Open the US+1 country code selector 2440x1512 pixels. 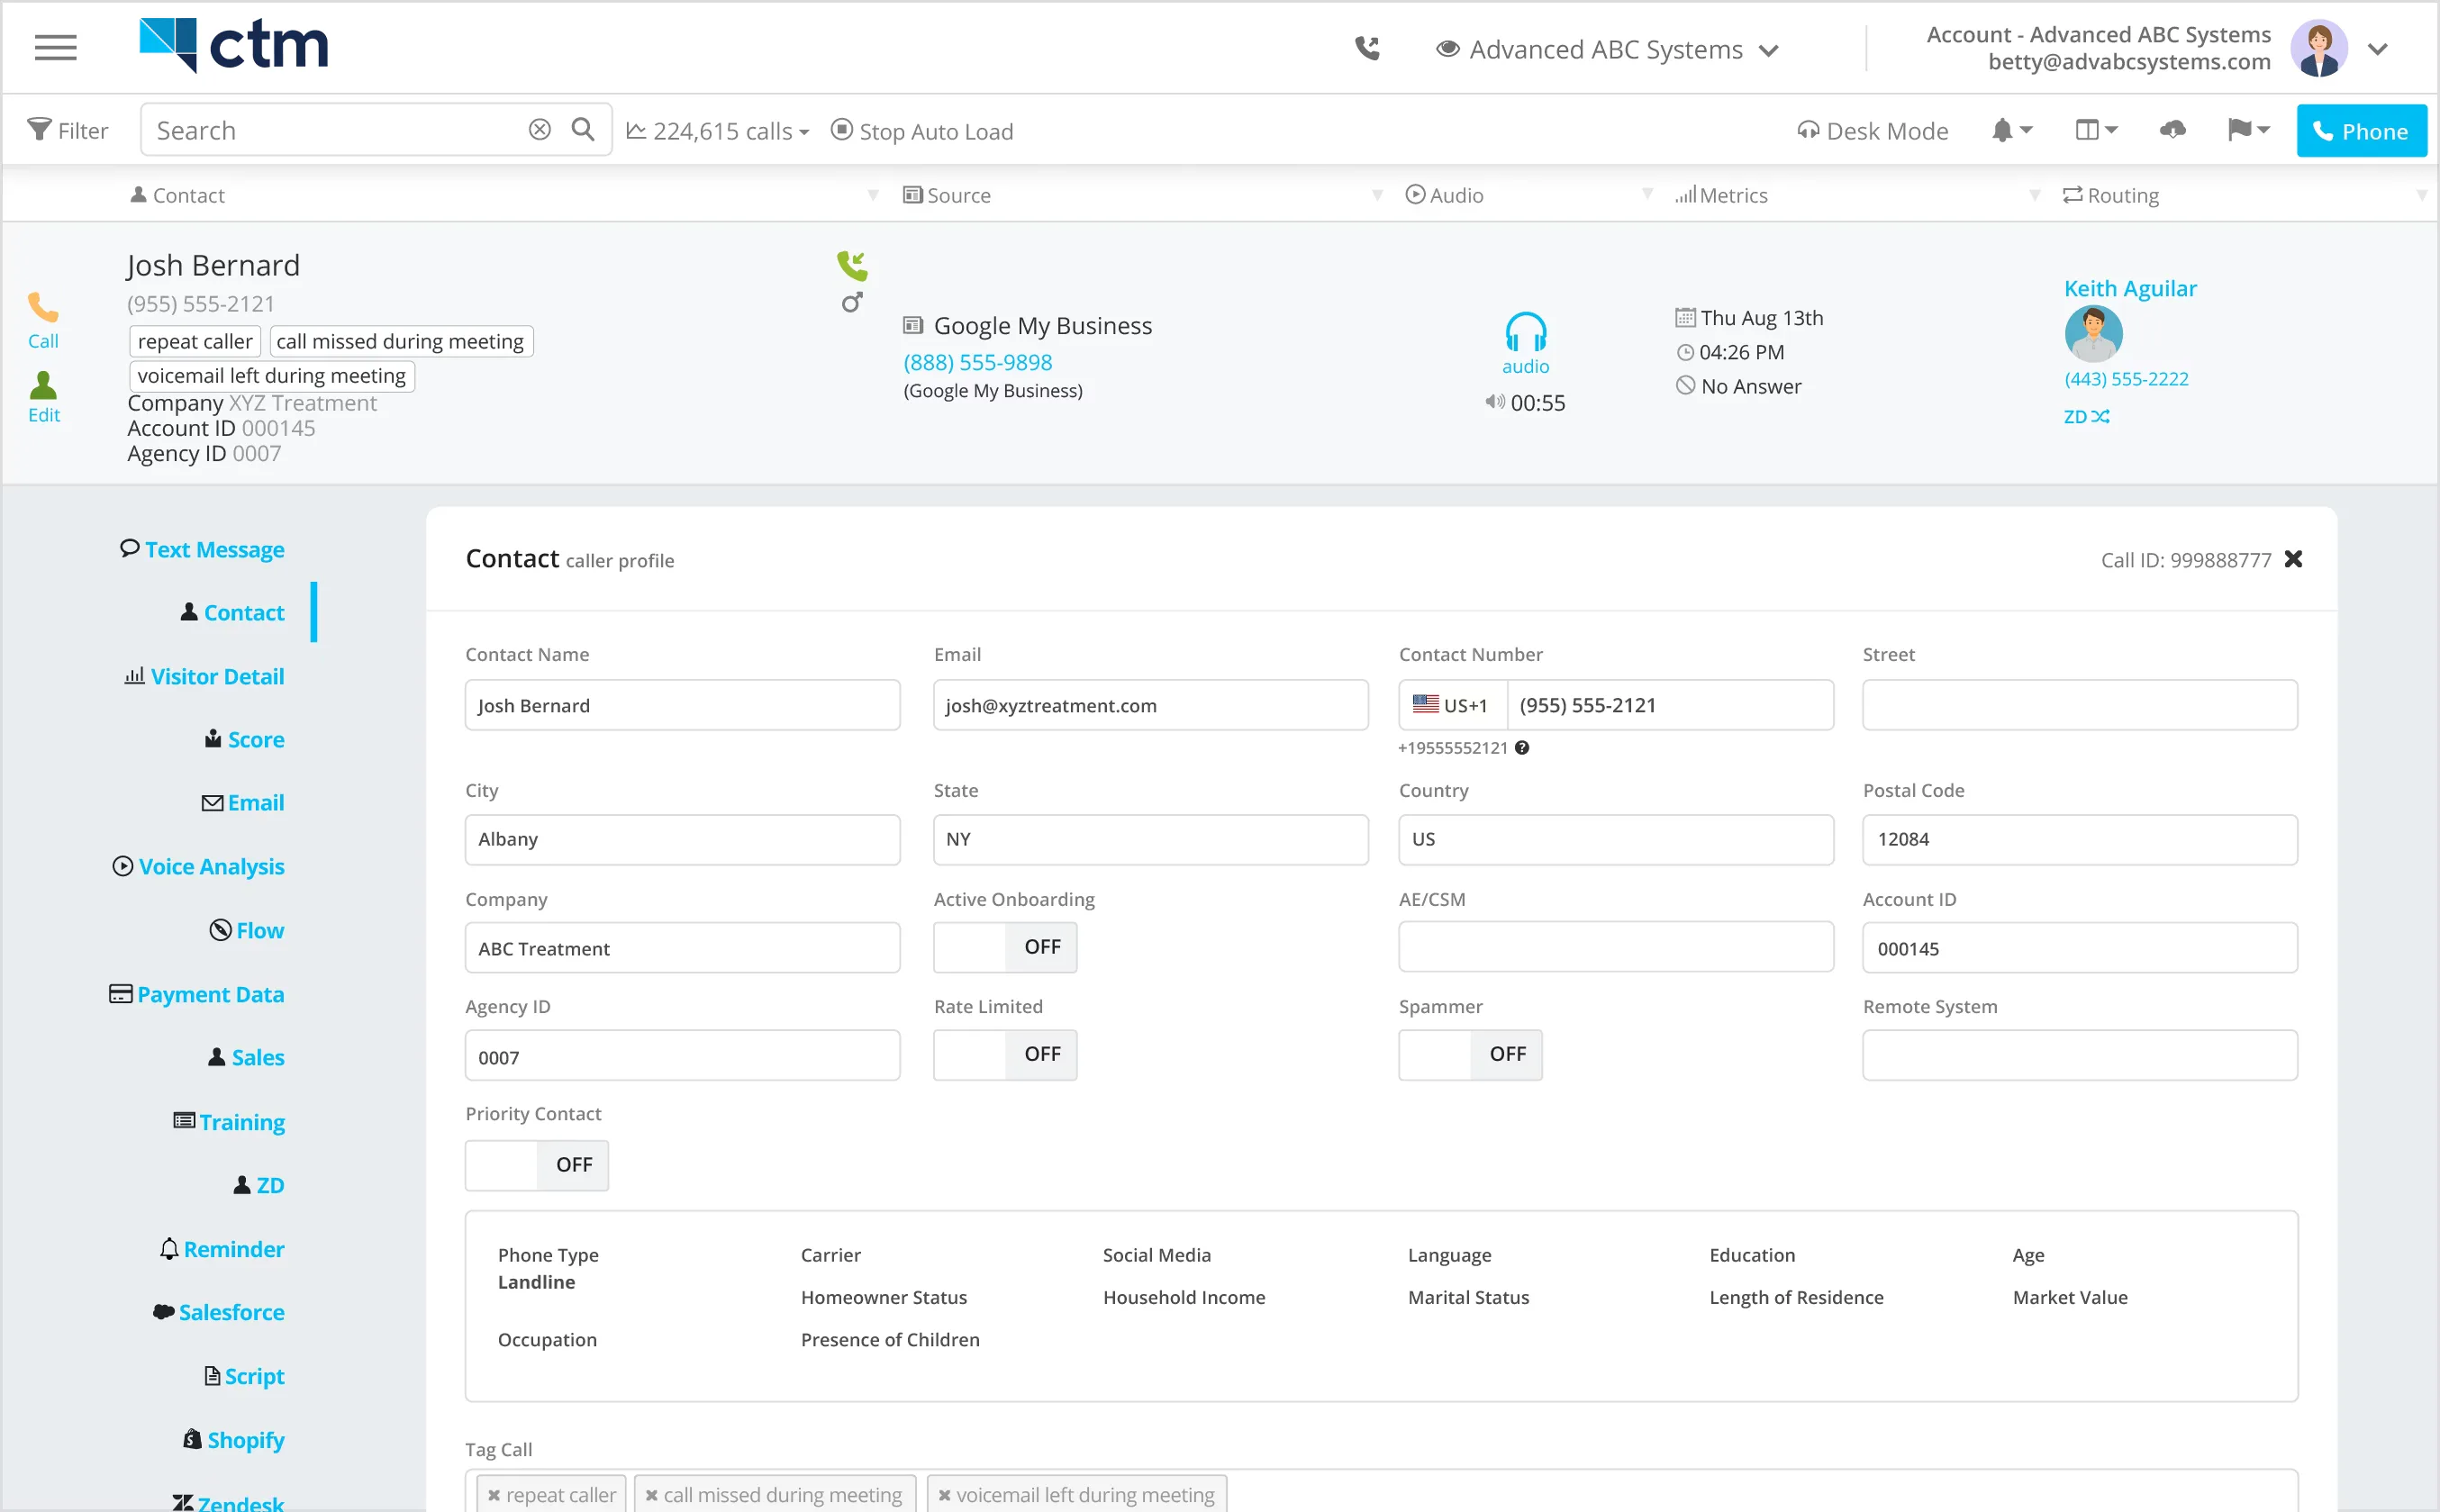click(x=1453, y=705)
